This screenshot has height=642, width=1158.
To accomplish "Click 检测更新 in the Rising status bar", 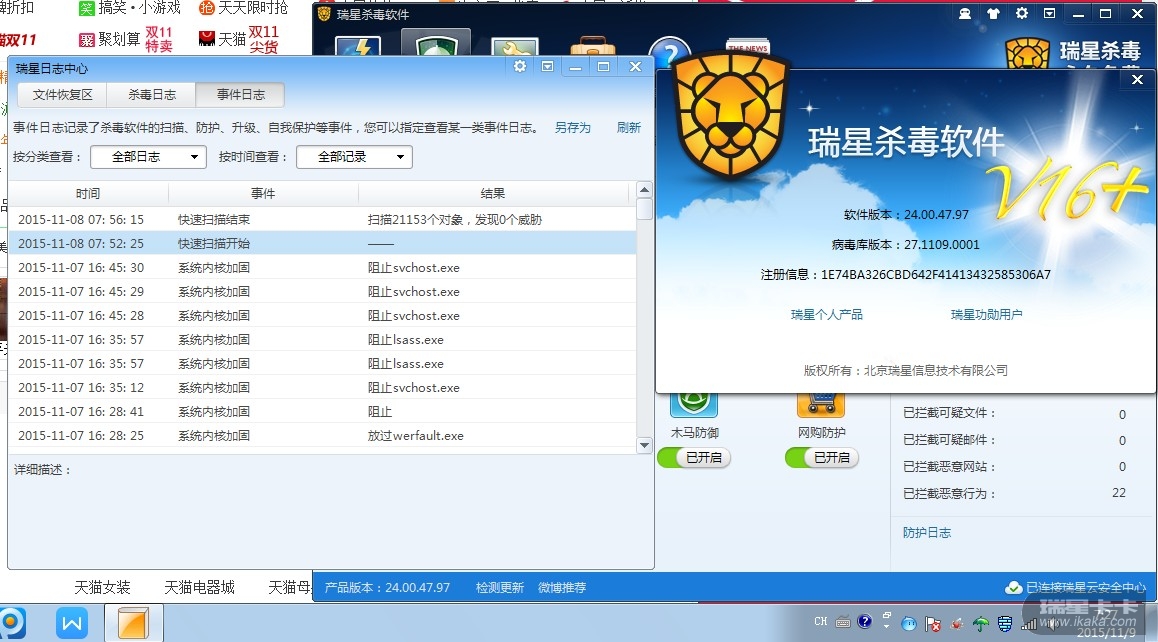I will click(x=500, y=587).
